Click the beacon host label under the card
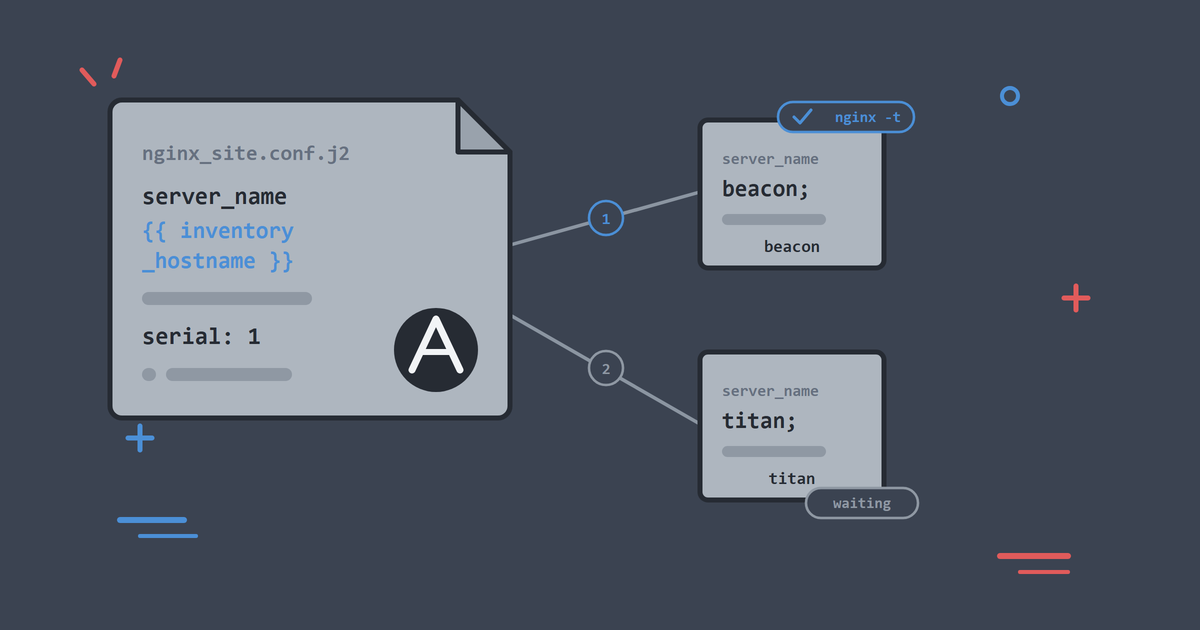This screenshot has width=1200, height=630. click(x=792, y=246)
